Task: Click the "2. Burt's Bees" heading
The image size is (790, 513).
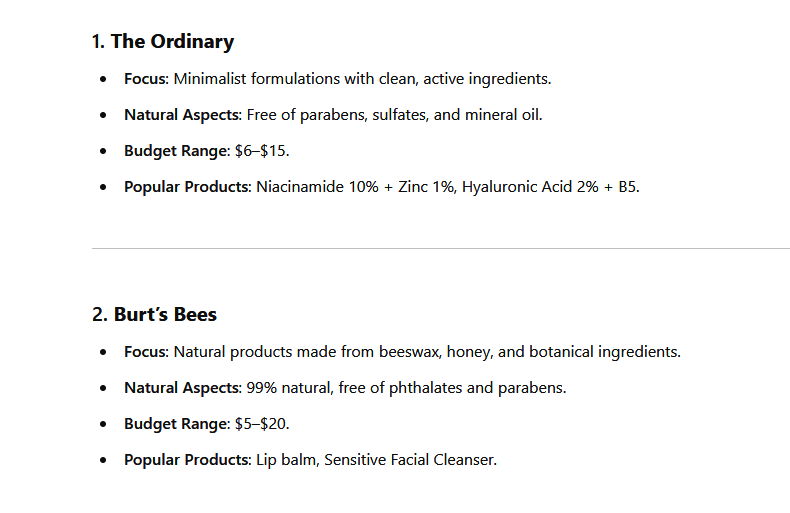Action: pos(154,315)
